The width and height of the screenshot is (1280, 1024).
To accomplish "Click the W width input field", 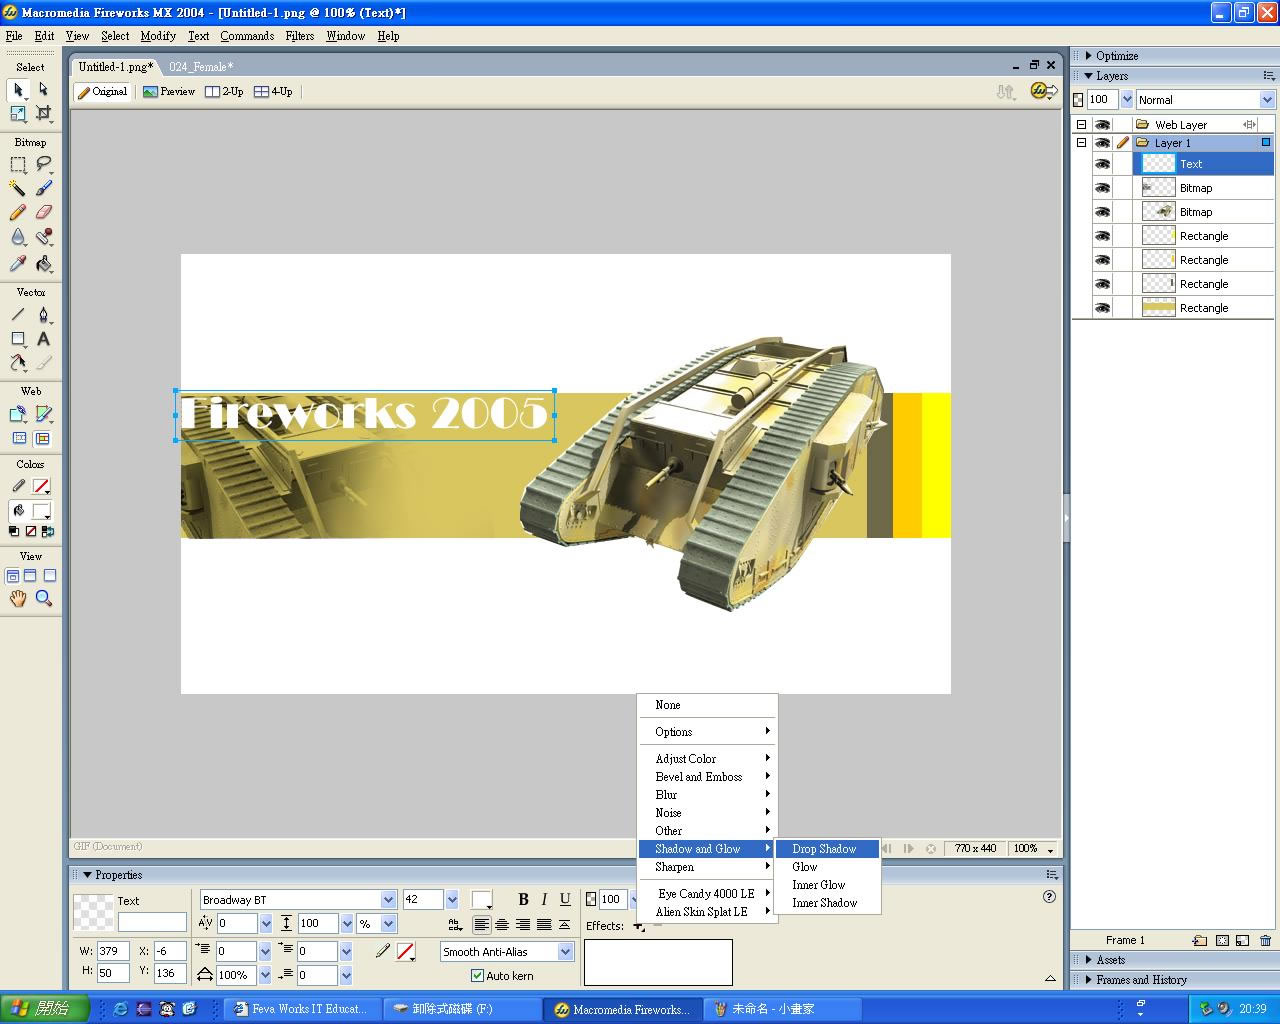I will tap(113, 951).
